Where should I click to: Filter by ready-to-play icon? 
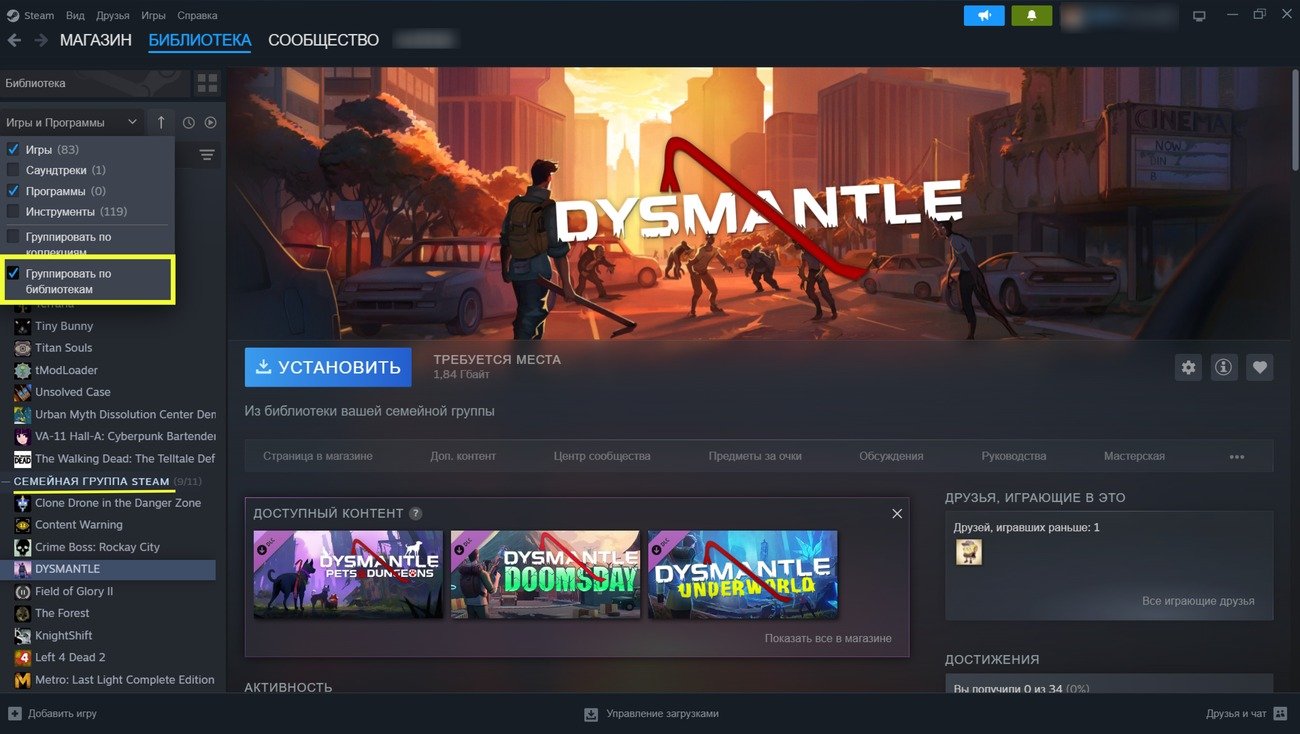tap(211, 122)
